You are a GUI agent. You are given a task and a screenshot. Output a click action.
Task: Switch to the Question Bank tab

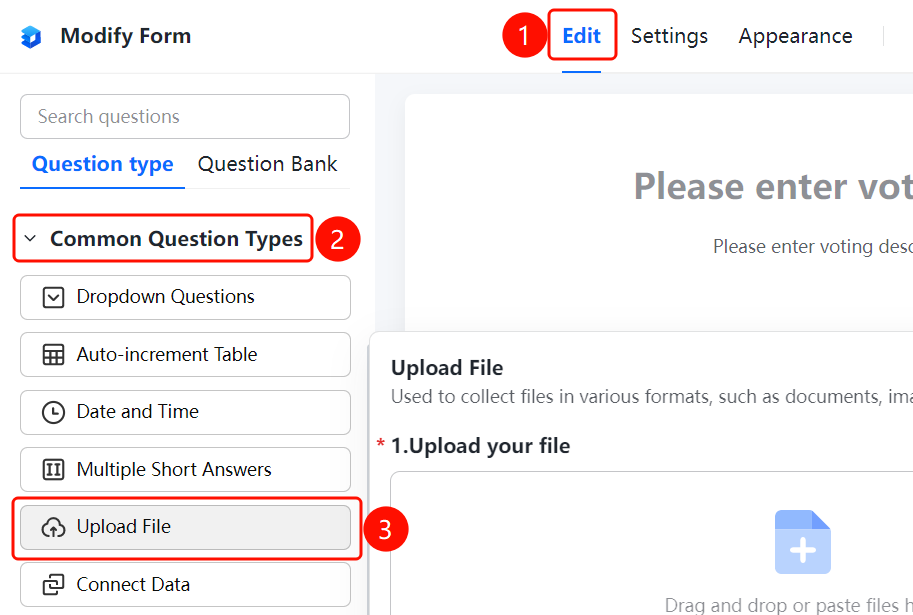[267, 164]
